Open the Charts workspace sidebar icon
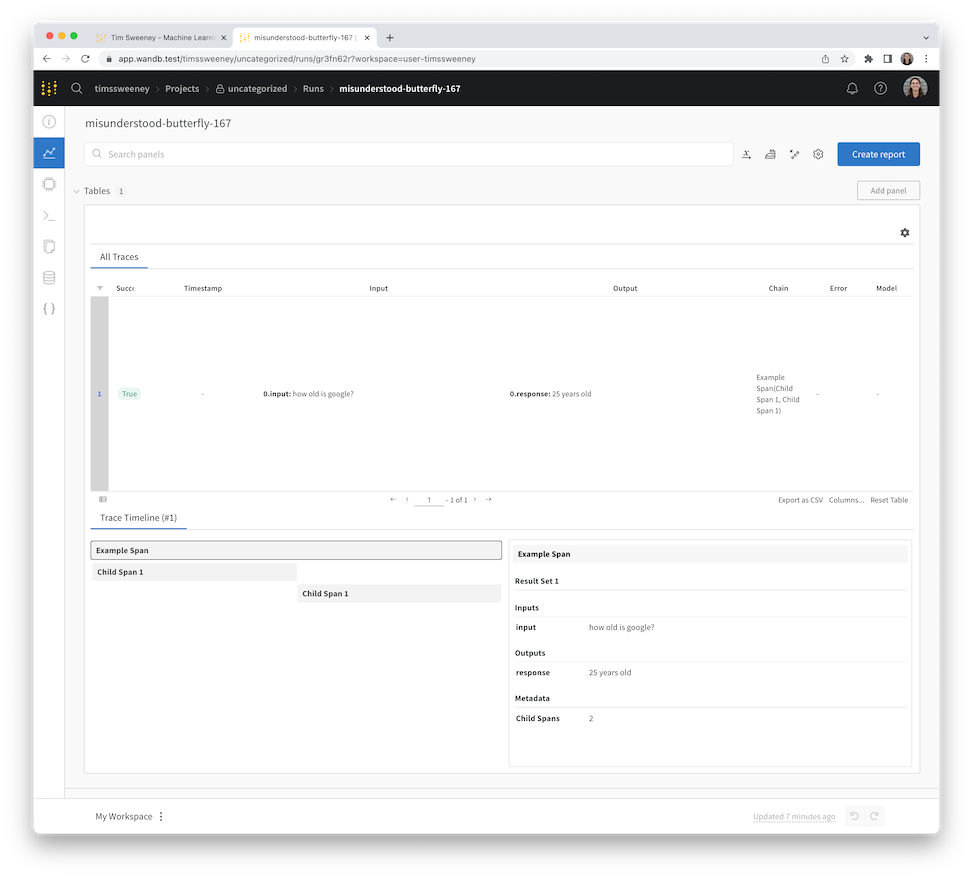The width and height of the screenshot is (973, 878). tap(48, 153)
